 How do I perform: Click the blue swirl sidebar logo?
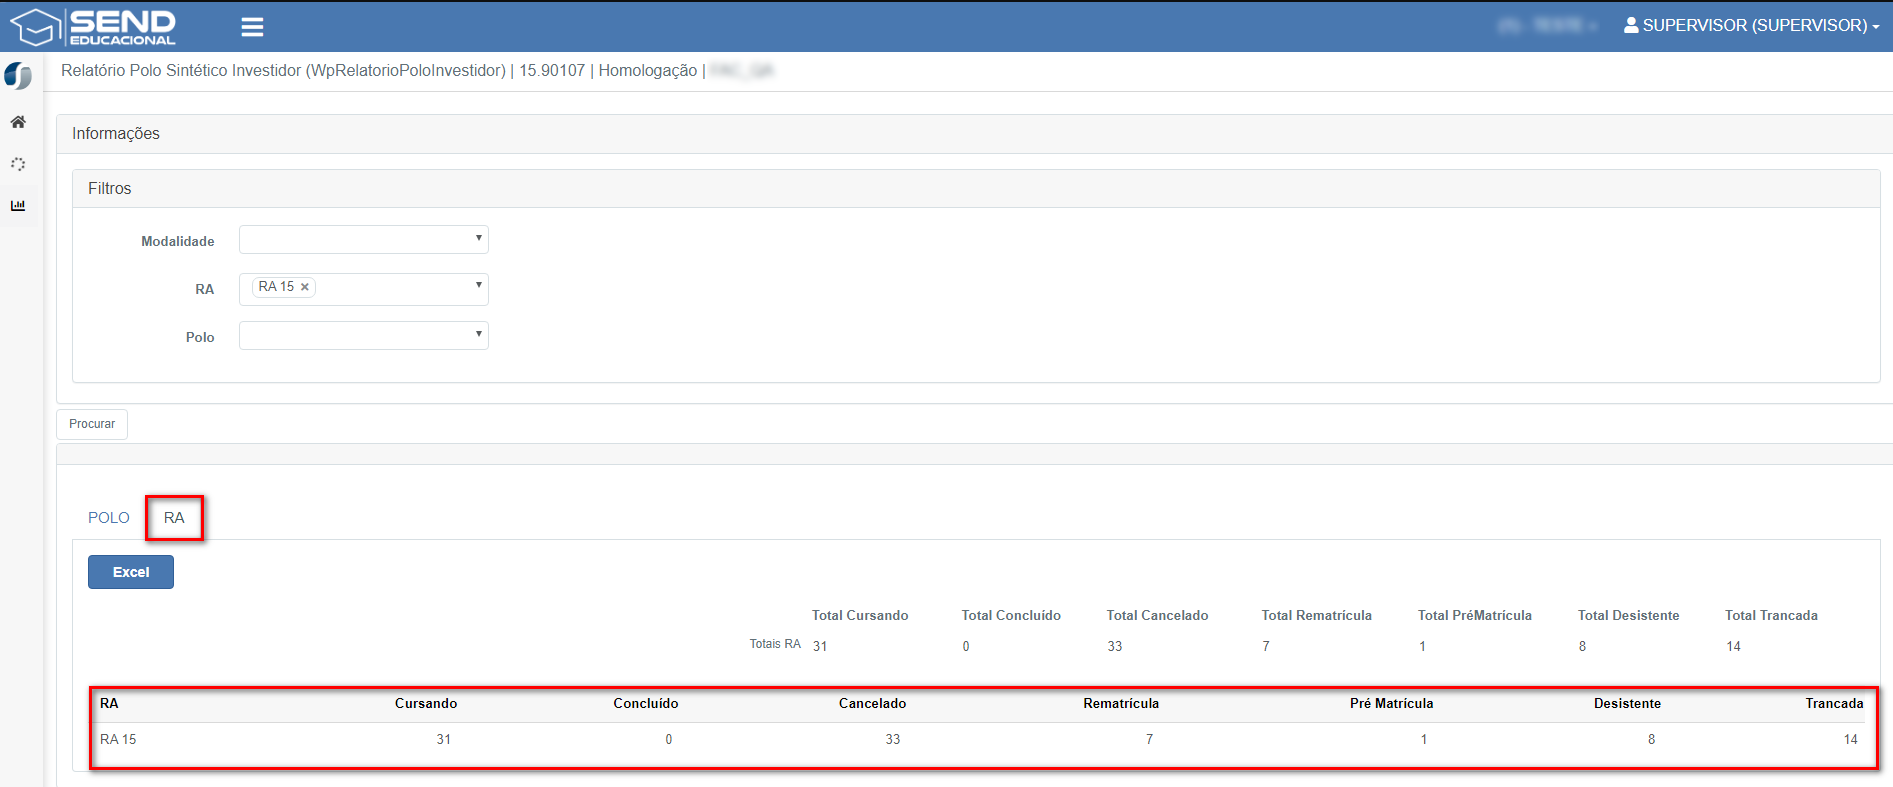pos(18,76)
